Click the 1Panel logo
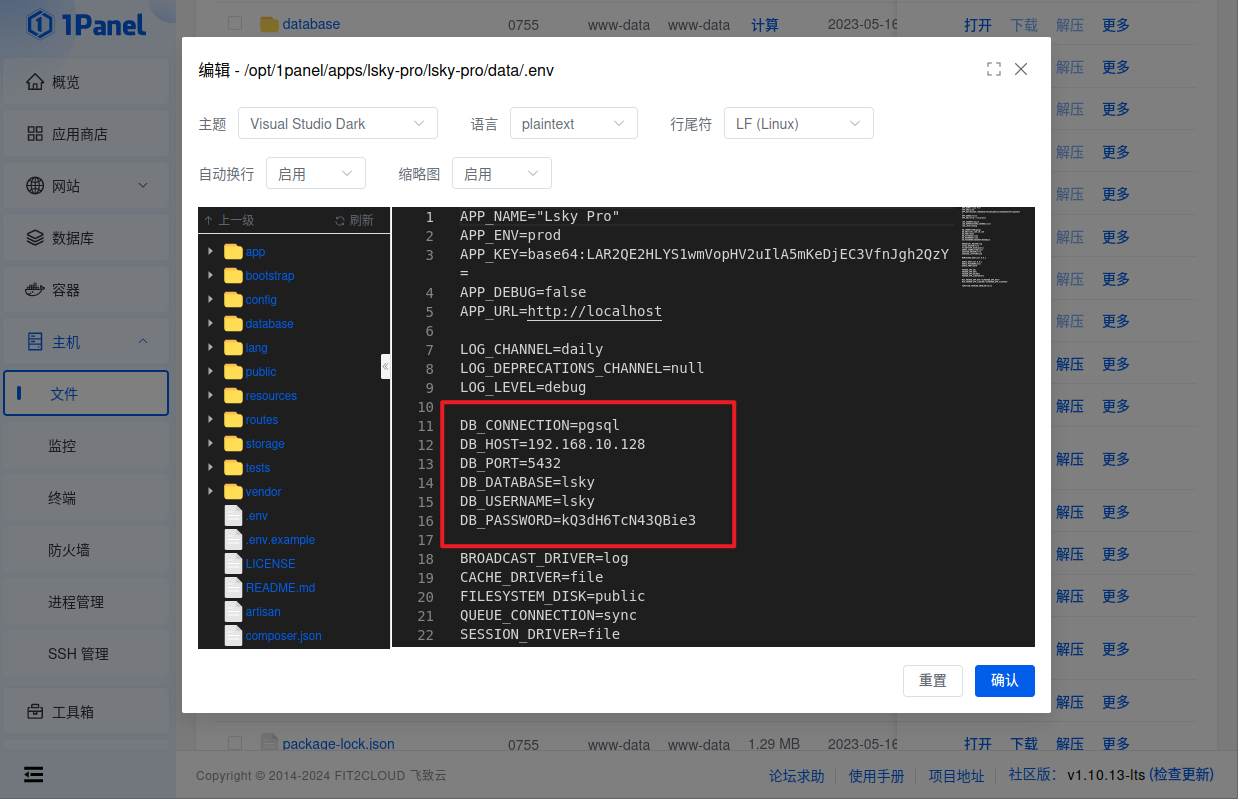The height and width of the screenshot is (799, 1238). click(87, 24)
